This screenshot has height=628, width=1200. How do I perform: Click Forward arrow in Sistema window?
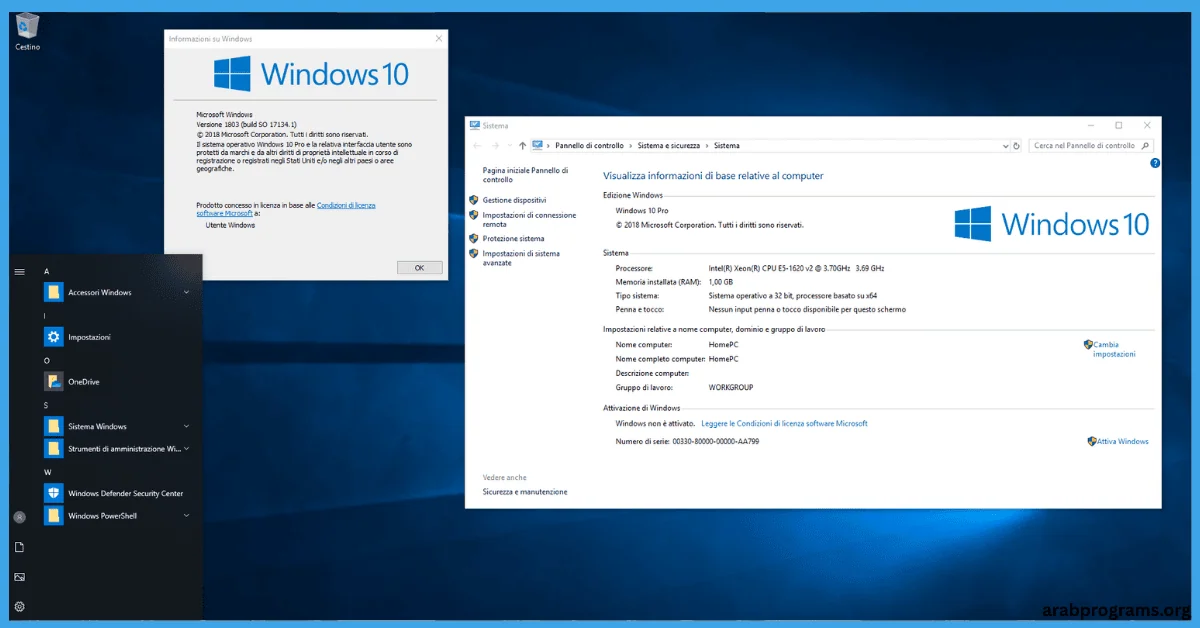tap(495, 145)
